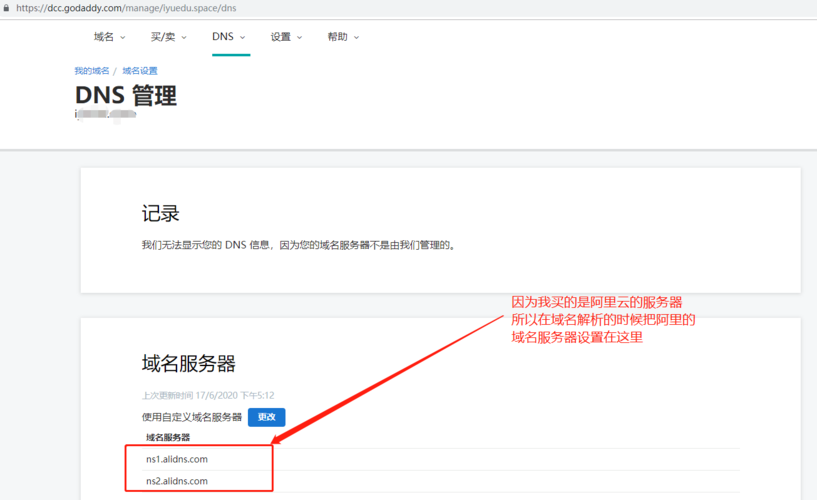Click the last updated timestamp text
The image size is (817, 500).
[x=208, y=395]
